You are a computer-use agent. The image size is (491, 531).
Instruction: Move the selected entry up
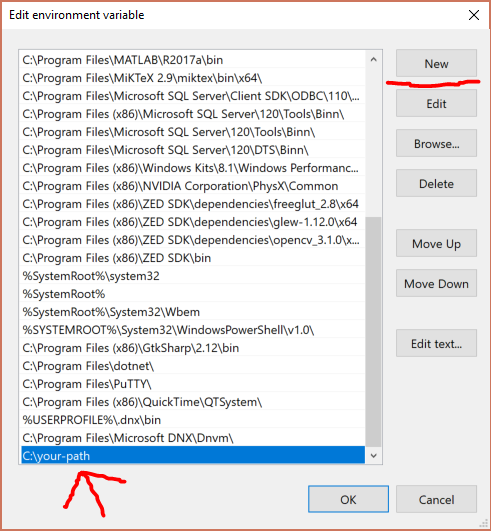(x=436, y=243)
